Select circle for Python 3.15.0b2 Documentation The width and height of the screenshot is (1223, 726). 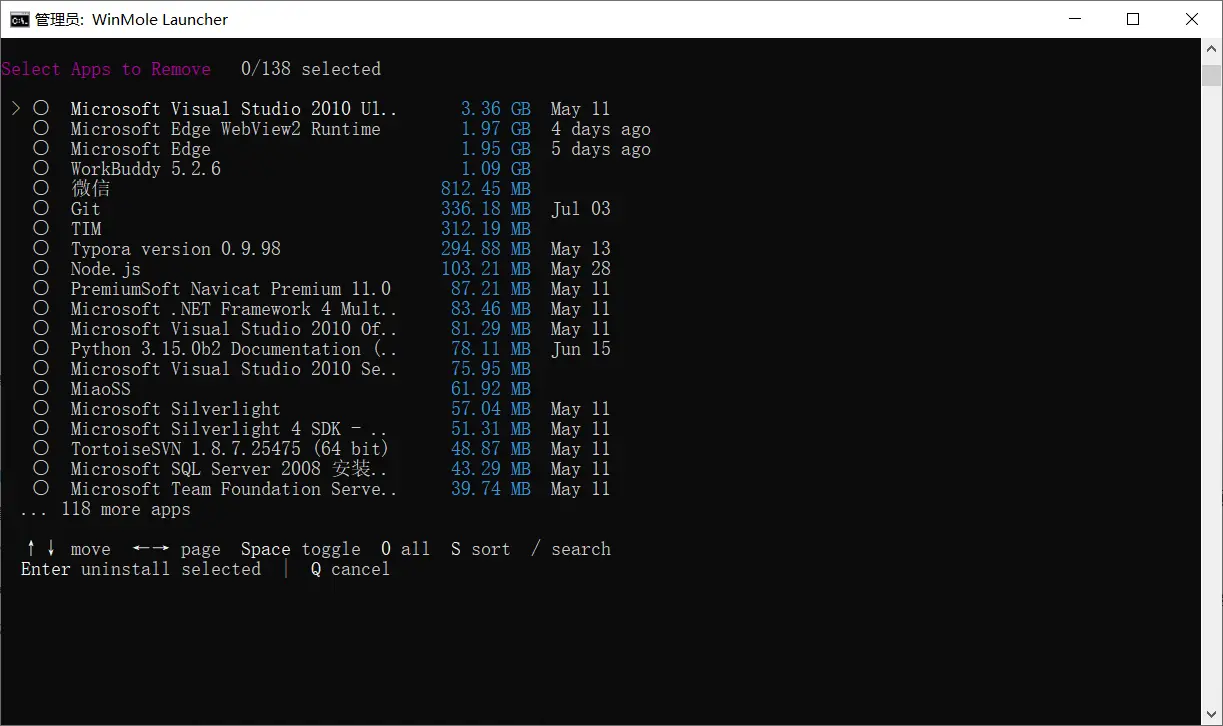click(x=41, y=348)
